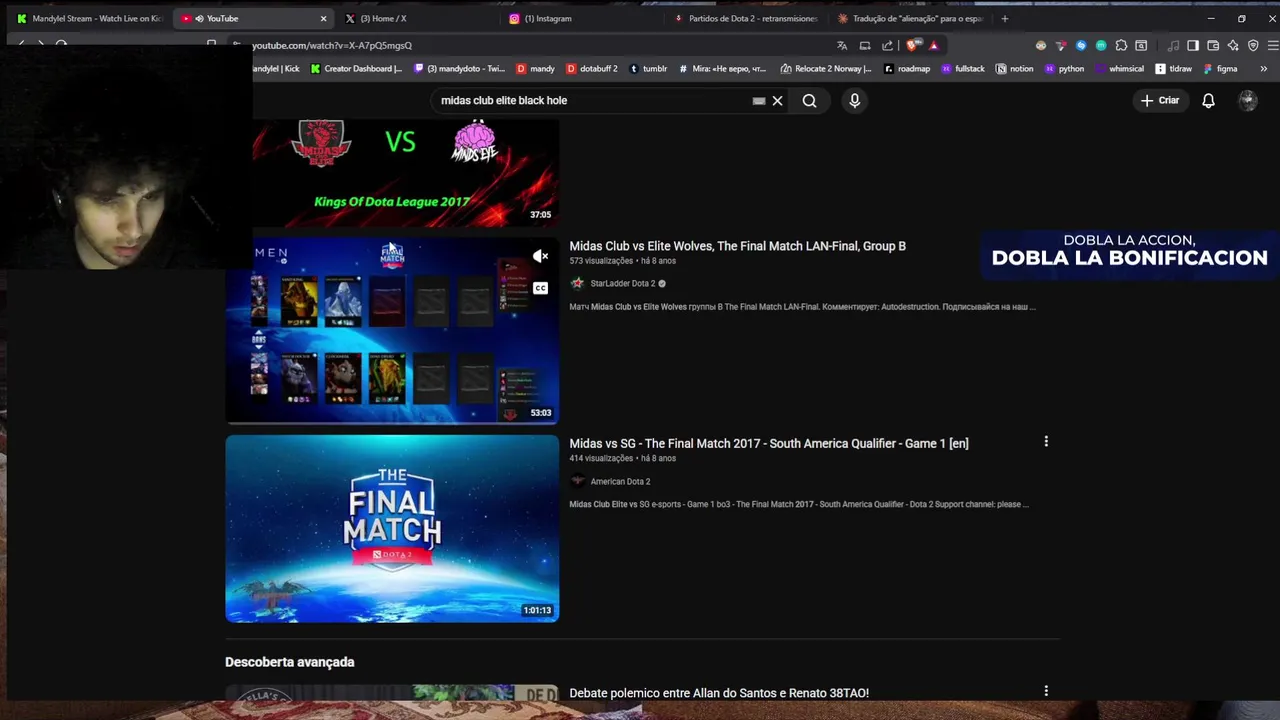
Task: Open more options for Debate polemico video
Action: pyautogui.click(x=1046, y=691)
